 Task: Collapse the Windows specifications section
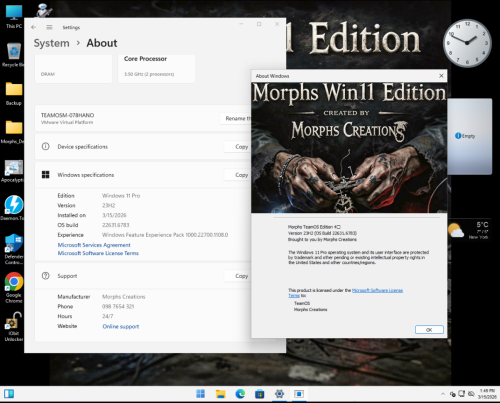(144, 175)
